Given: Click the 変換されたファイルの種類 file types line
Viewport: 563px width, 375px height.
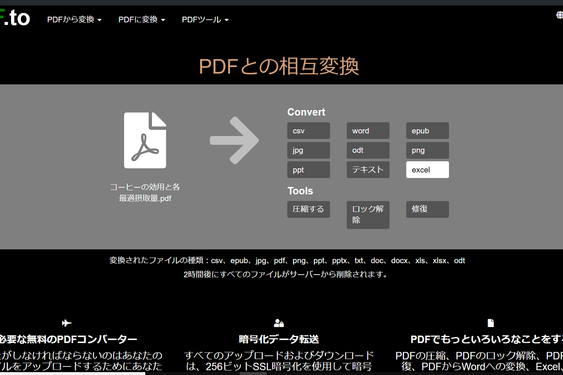Looking at the screenshot, I should coord(287,260).
